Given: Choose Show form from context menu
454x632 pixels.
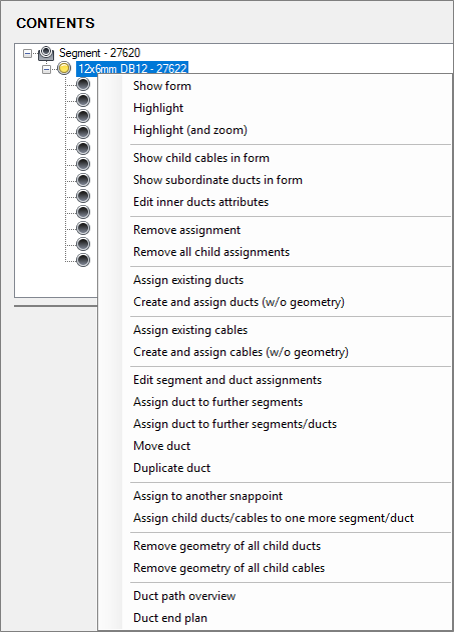Looking at the screenshot, I should click(x=162, y=86).
